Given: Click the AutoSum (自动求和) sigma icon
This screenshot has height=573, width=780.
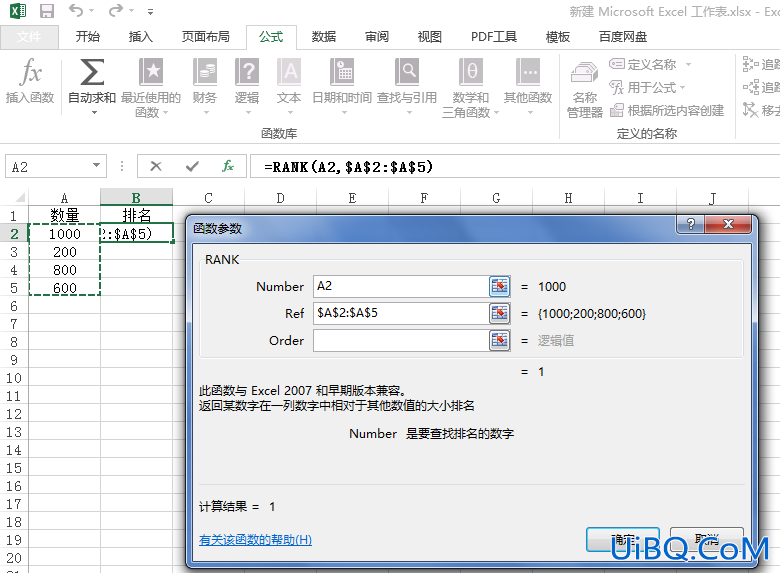Looking at the screenshot, I should (x=92, y=72).
